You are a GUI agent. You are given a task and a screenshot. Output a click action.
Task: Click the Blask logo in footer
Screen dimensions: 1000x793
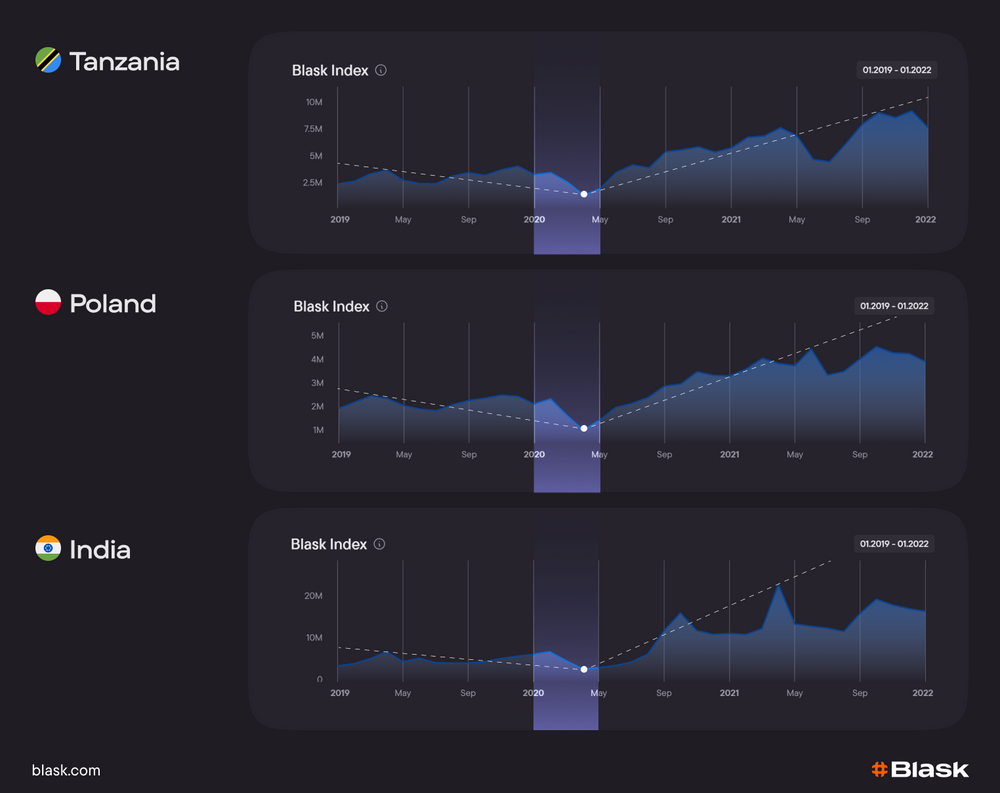point(919,769)
